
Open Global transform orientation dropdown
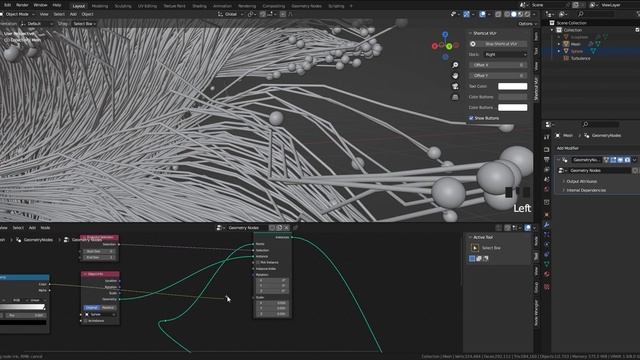231,14
